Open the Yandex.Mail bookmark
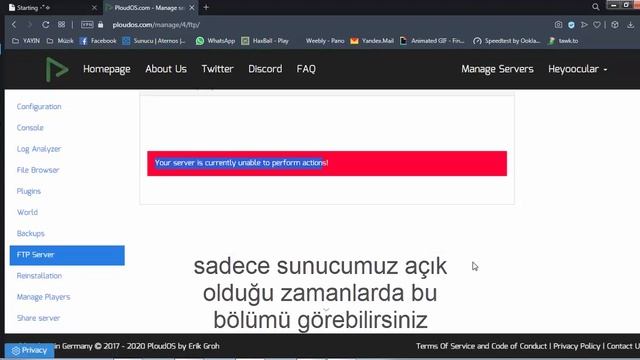 [x=372, y=41]
